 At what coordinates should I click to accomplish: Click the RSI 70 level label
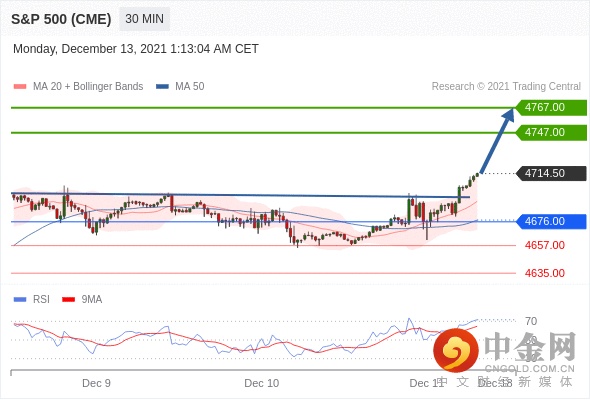[x=531, y=321]
